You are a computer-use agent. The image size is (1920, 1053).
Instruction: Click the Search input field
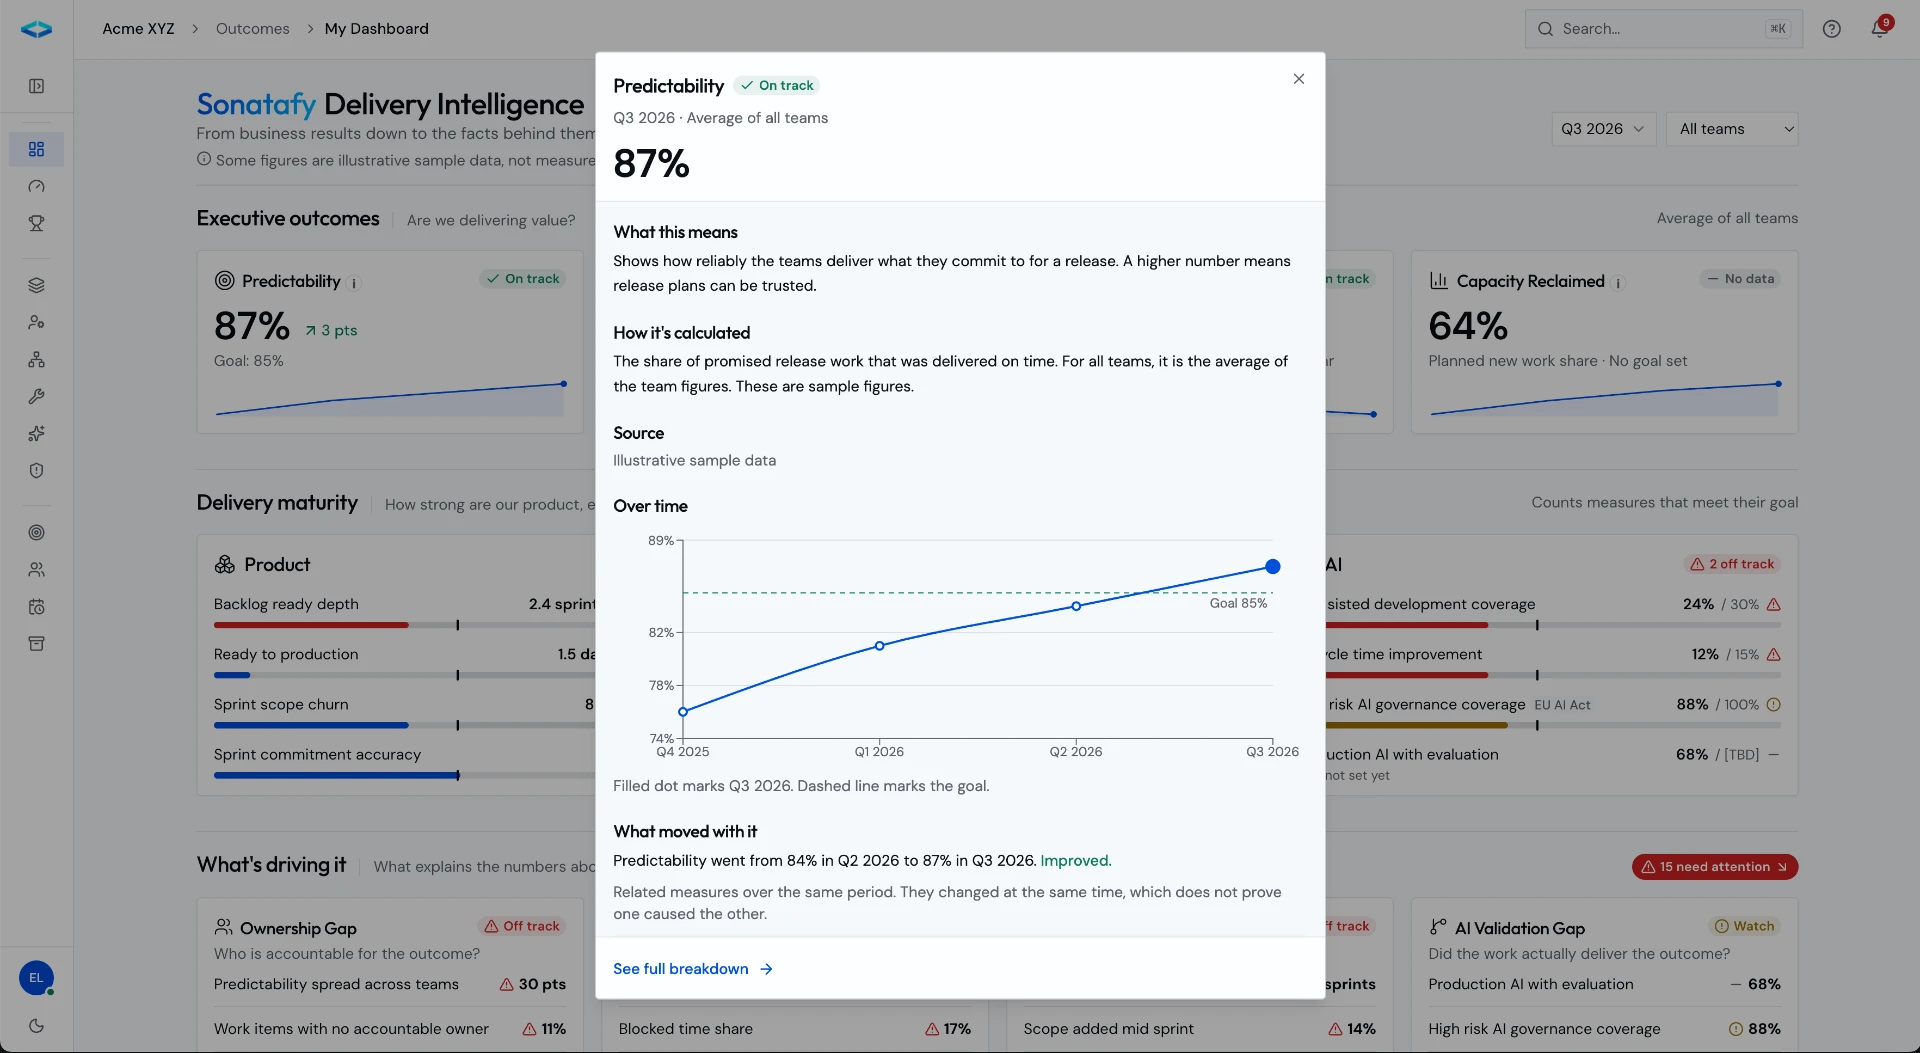pyautogui.click(x=1663, y=29)
